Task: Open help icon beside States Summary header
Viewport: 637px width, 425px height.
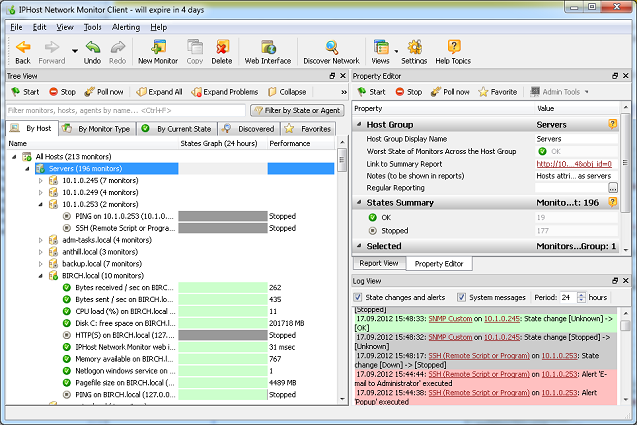Action: pos(613,202)
